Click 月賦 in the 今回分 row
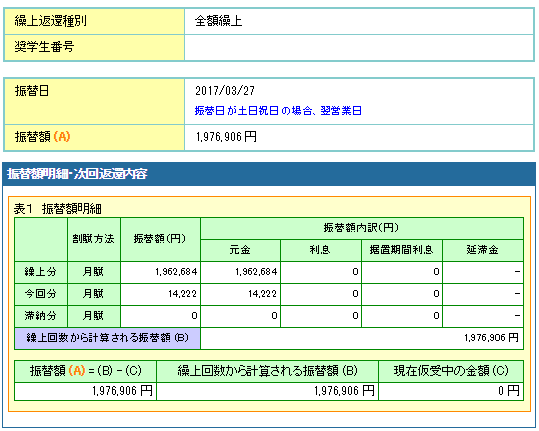Screen dimensions: 539x431 [x=94, y=294]
